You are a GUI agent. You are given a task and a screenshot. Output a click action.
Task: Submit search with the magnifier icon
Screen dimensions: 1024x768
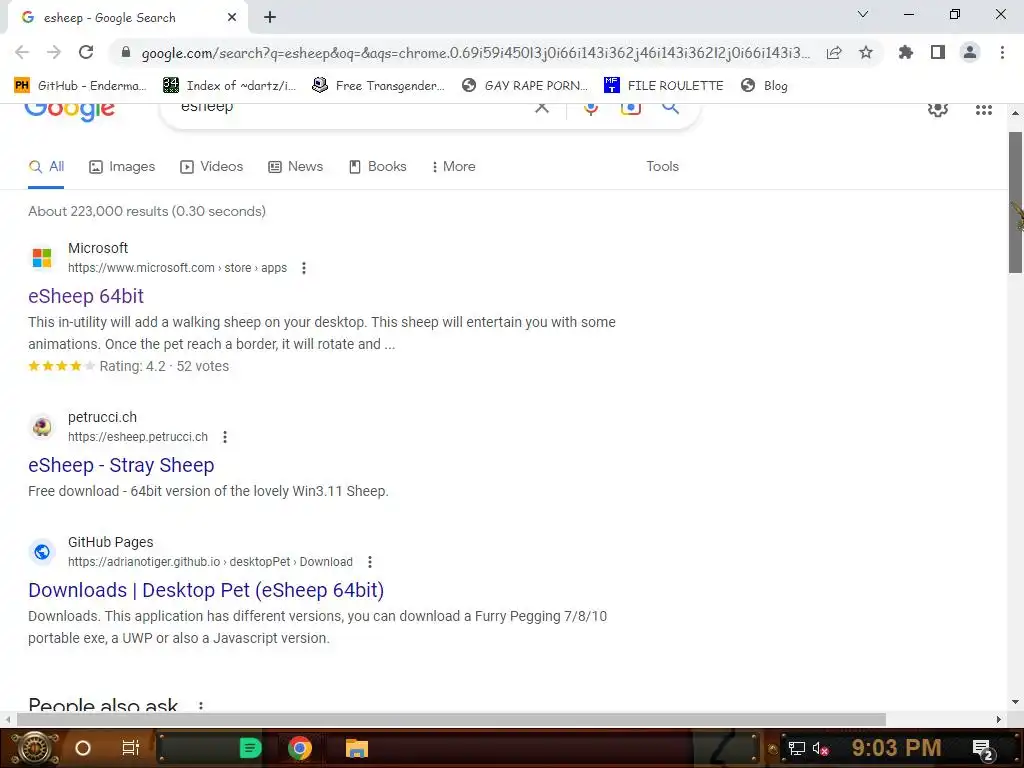(670, 109)
